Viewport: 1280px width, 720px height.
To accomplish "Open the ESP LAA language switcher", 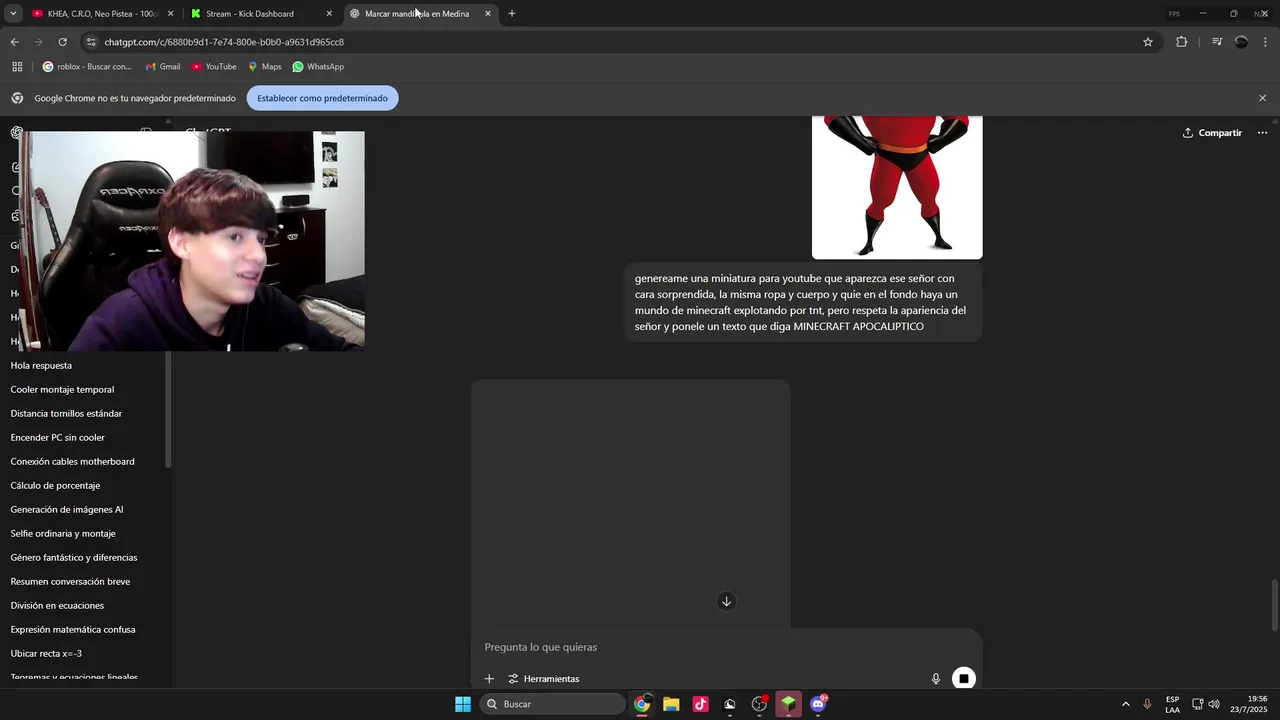I will 1172,704.
